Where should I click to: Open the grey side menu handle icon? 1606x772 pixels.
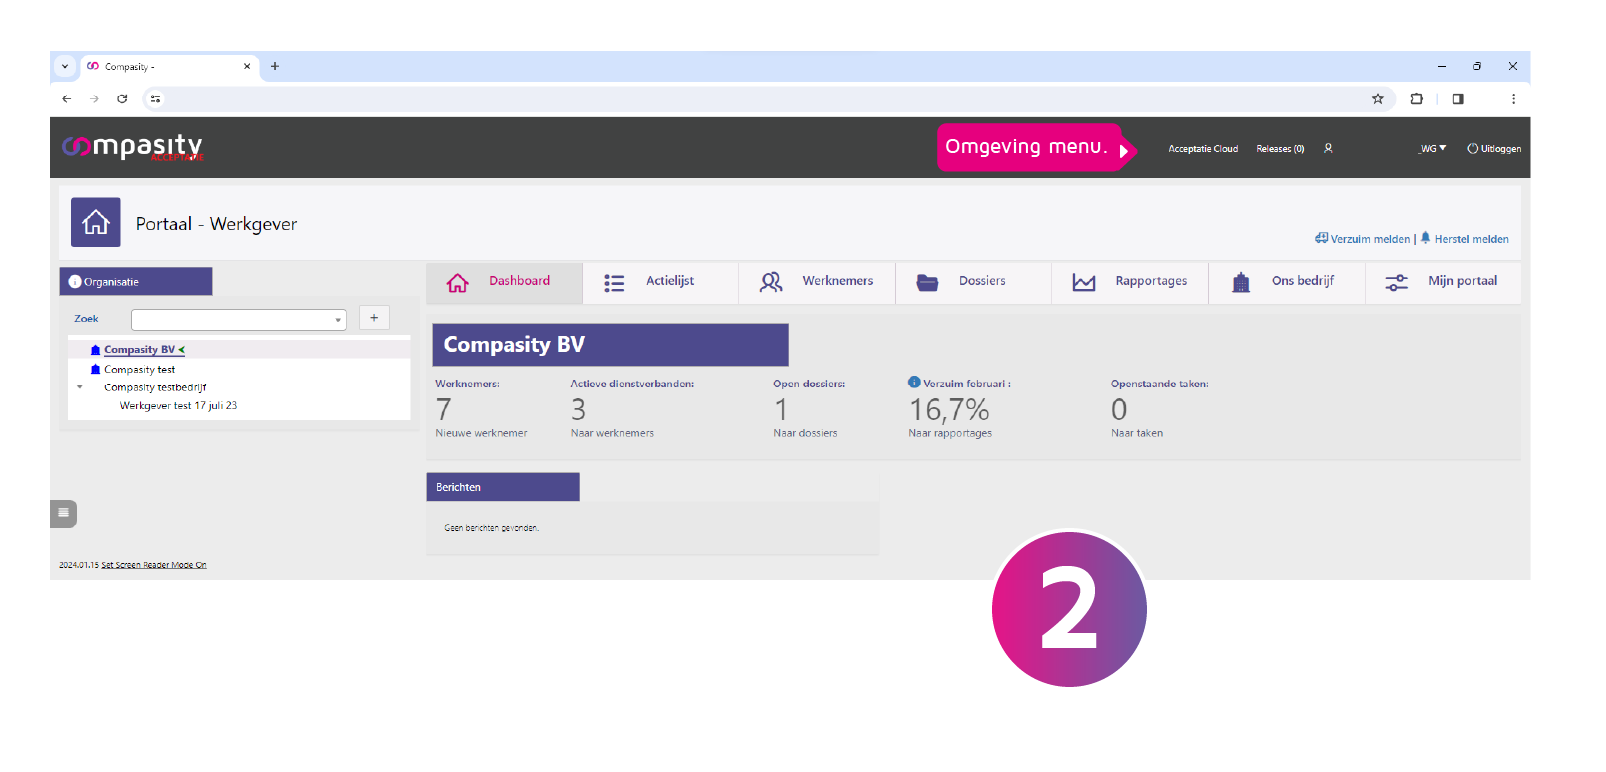[x=63, y=513]
